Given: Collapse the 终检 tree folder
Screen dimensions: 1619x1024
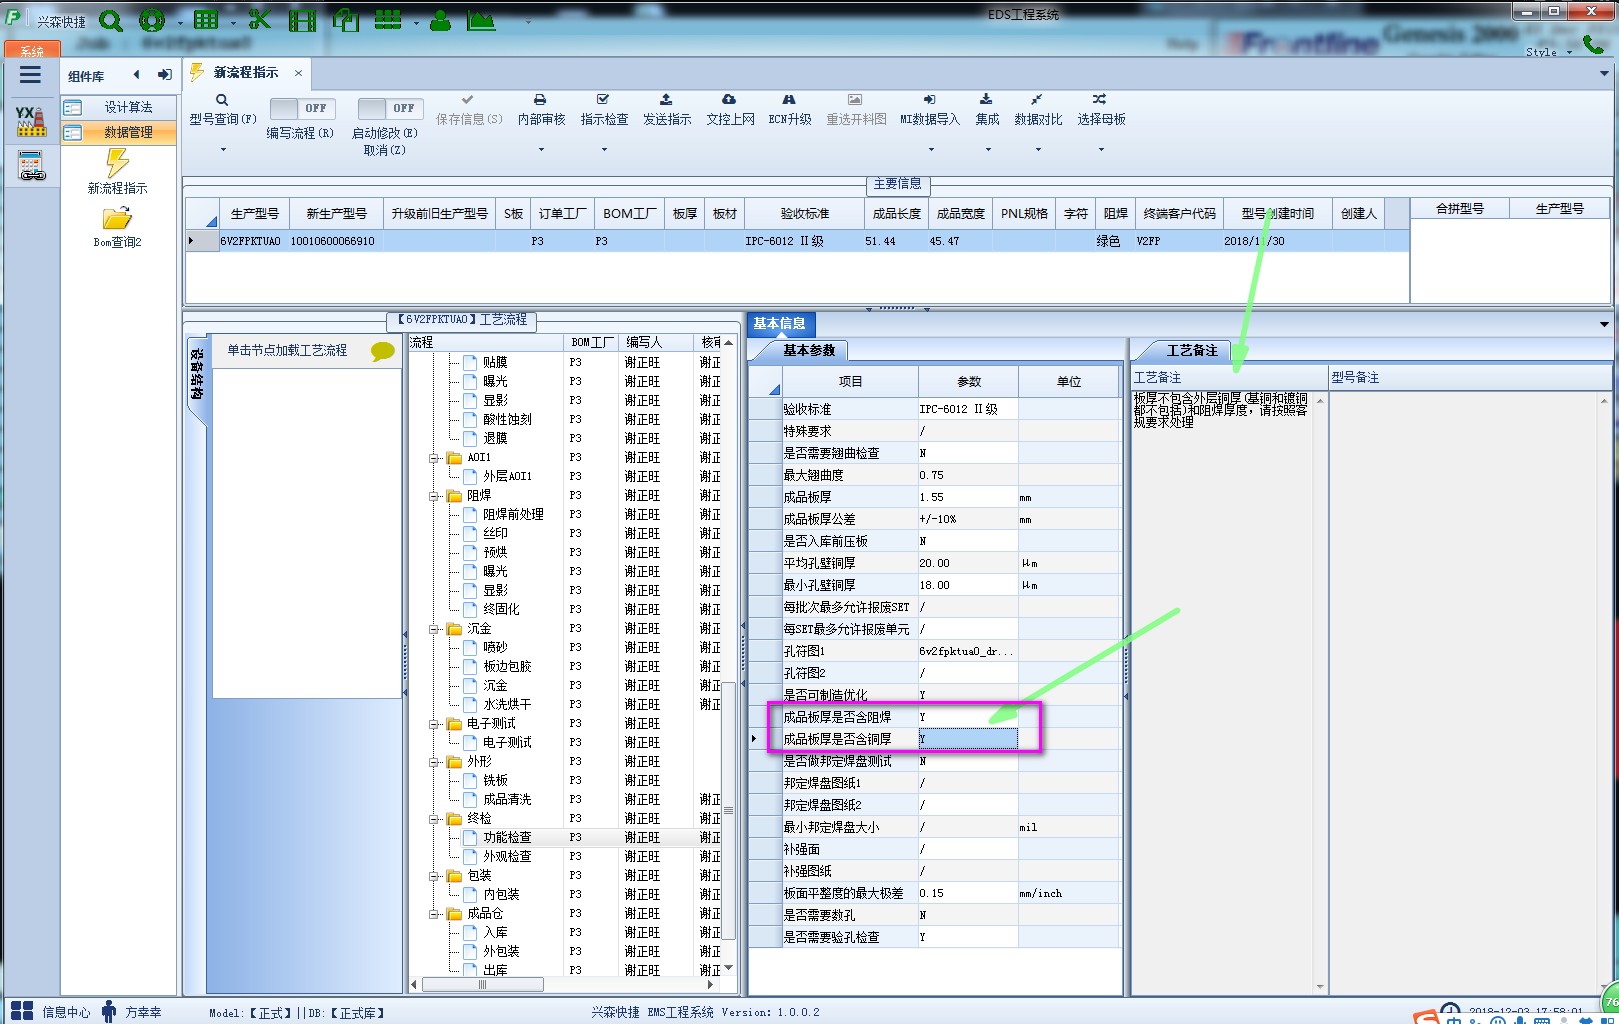Looking at the screenshot, I should click(x=435, y=819).
